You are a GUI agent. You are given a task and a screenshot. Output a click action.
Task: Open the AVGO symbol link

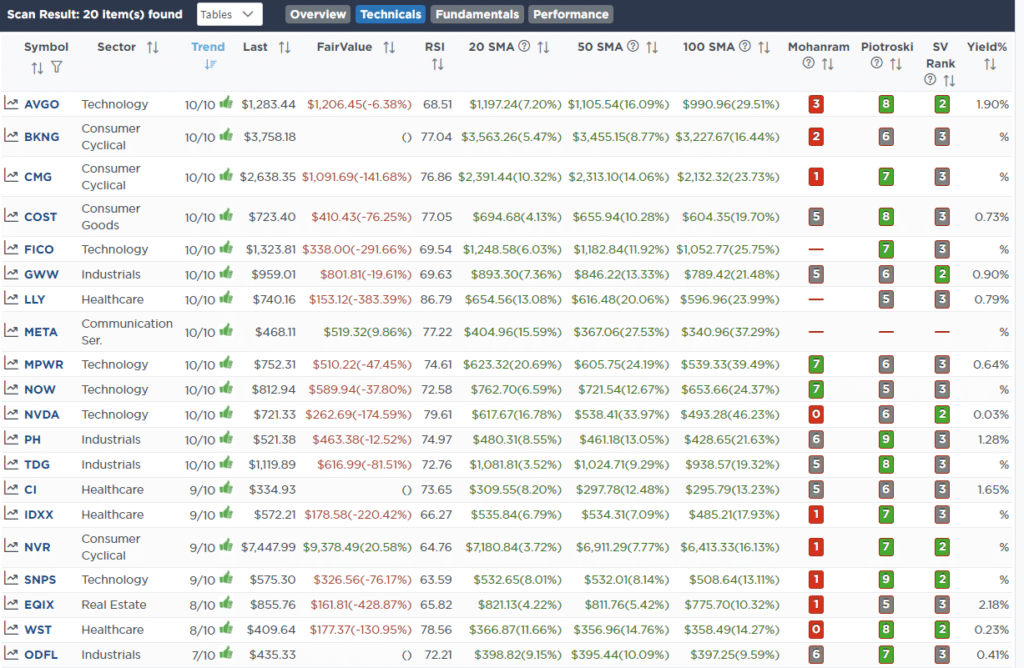point(42,104)
